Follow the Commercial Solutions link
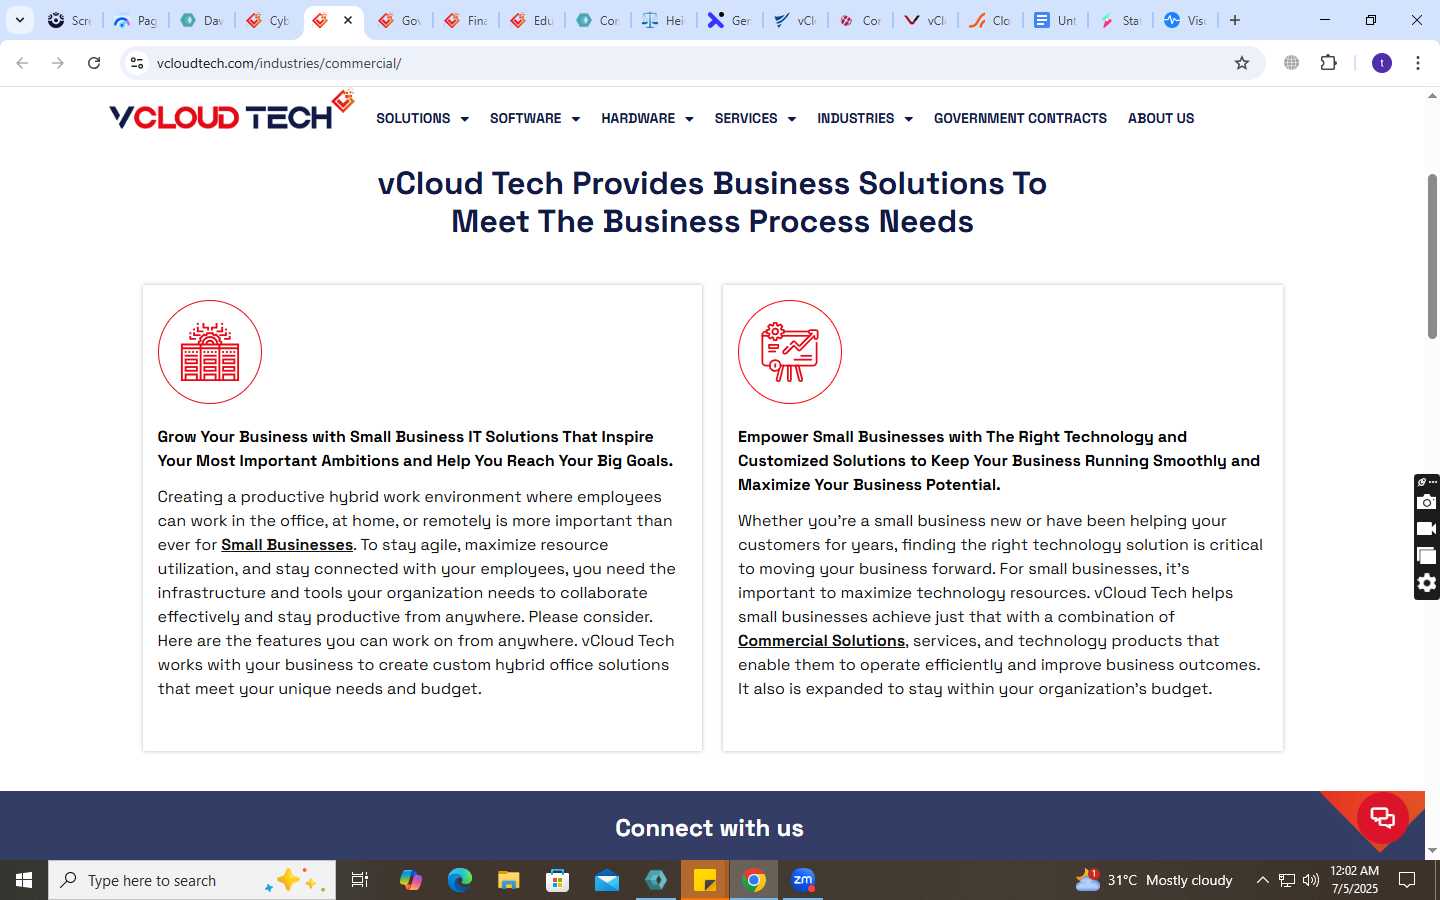The width and height of the screenshot is (1440, 900). (x=821, y=641)
